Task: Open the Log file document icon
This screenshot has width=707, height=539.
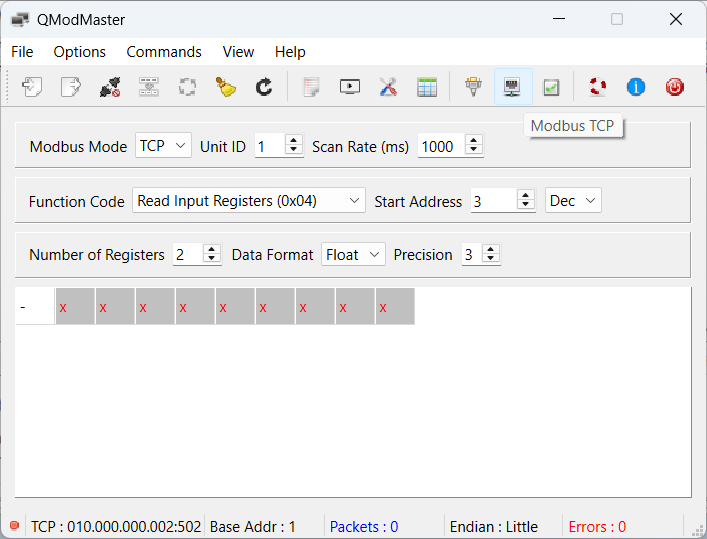Action: tap(311, 87)
